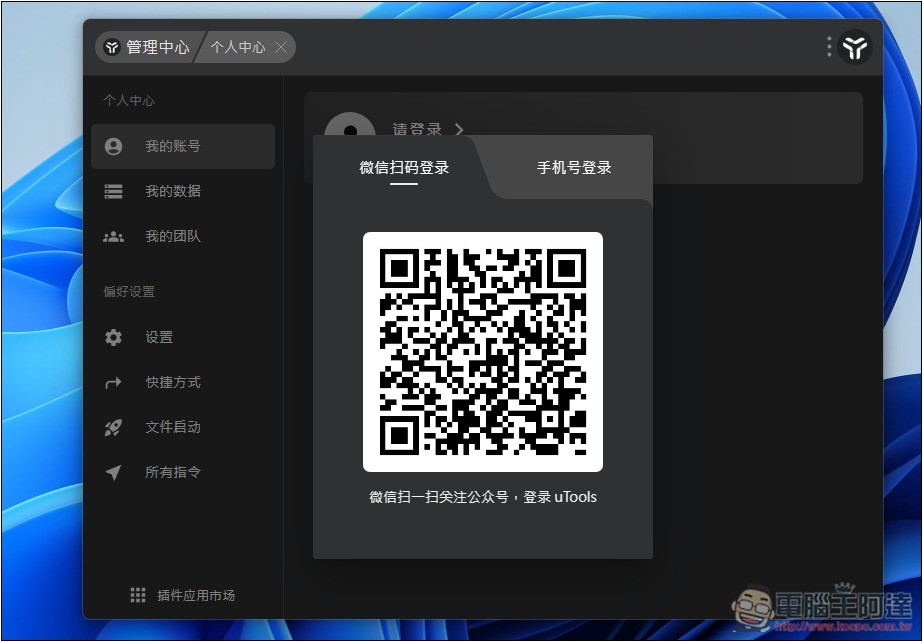Click the default user avatar

pyautogui.click(x=350, y=130)
